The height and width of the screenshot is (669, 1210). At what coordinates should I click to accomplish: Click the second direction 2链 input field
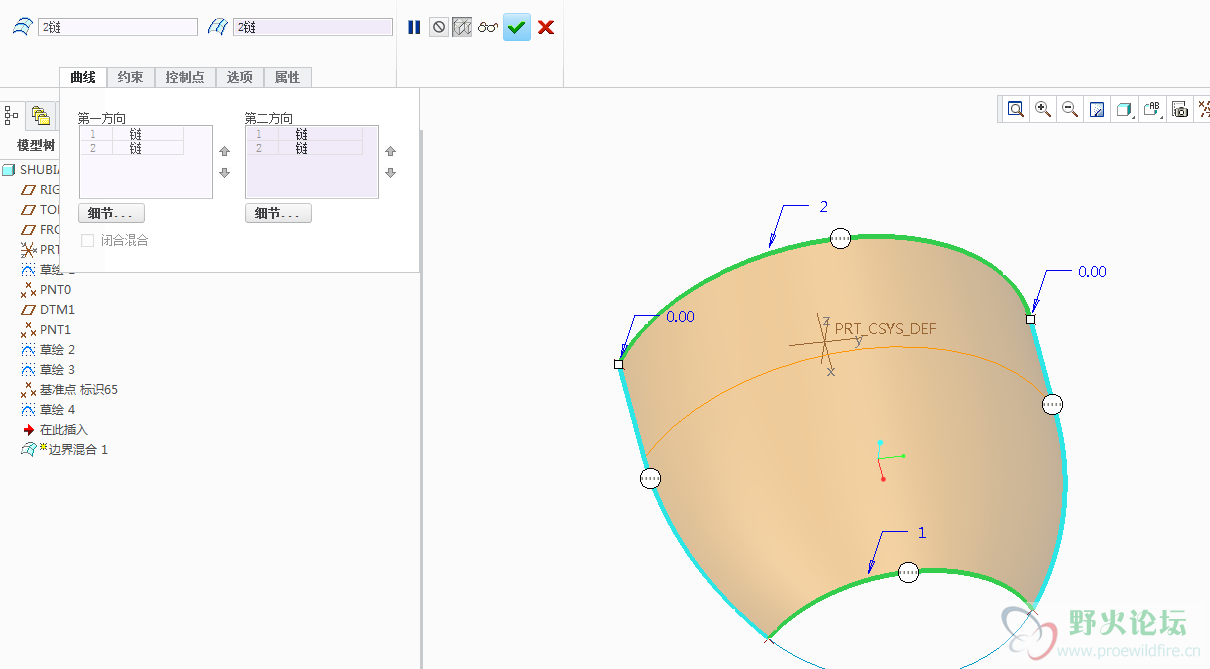[313, 28]
